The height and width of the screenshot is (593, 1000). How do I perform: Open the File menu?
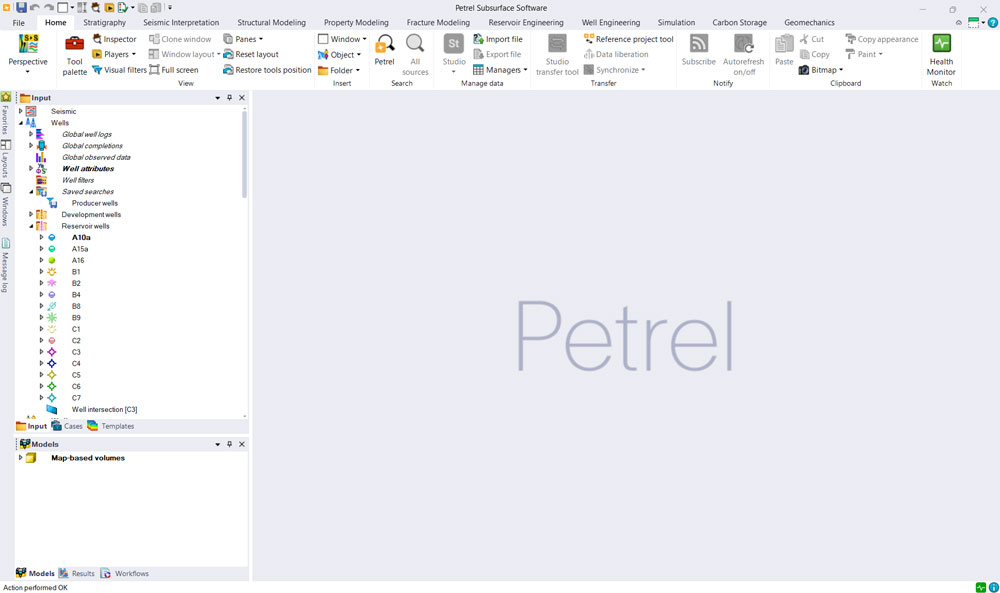(18, 22)
